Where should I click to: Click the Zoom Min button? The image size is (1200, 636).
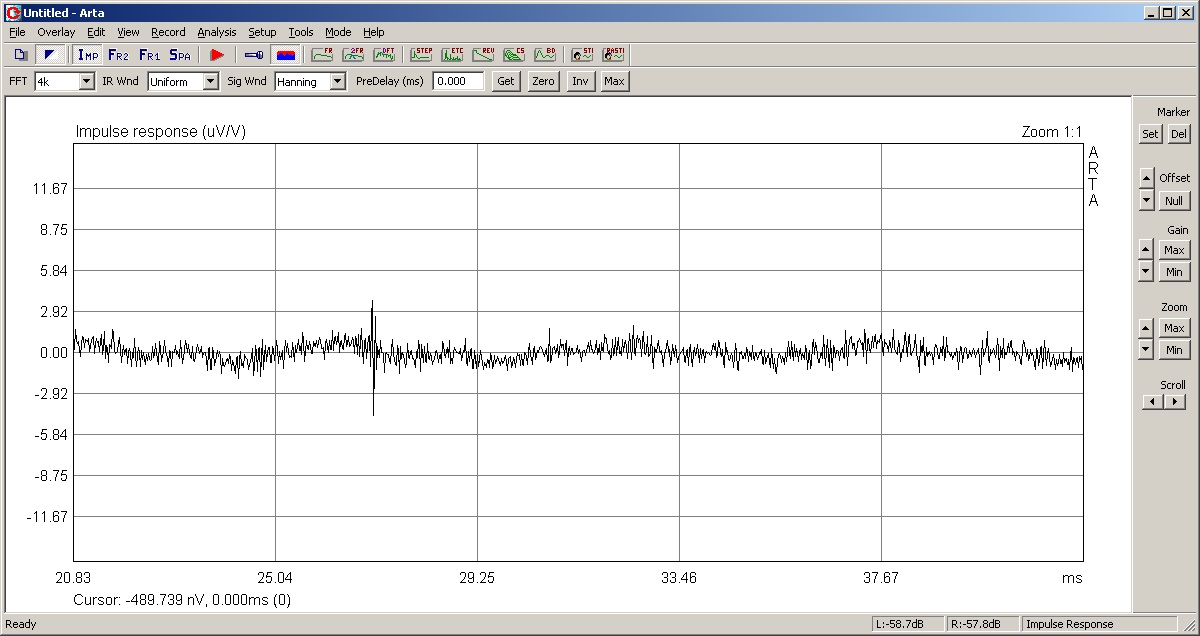click(x=1174, y=350)
